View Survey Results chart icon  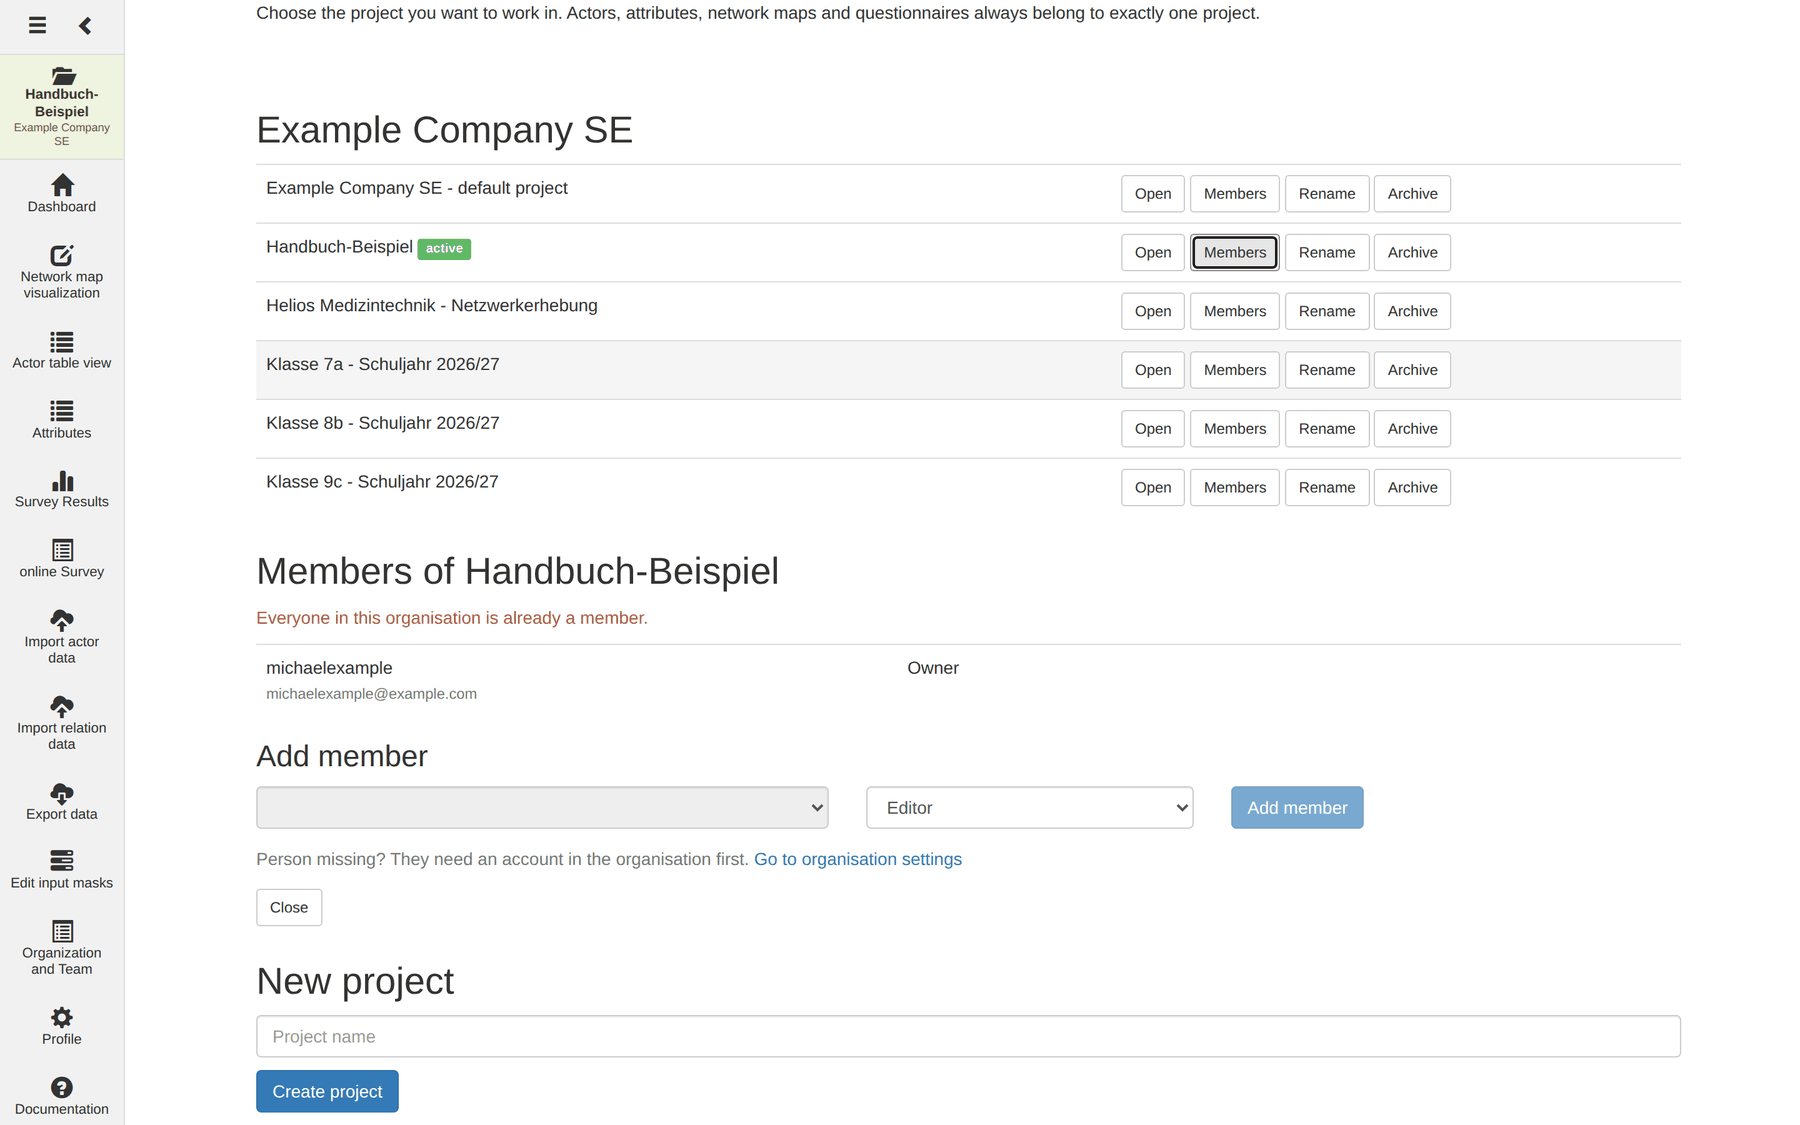[x=62, y=481]
